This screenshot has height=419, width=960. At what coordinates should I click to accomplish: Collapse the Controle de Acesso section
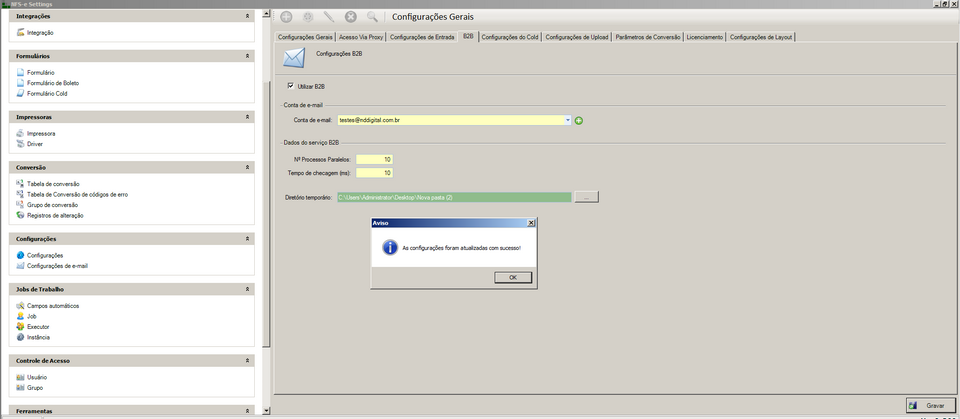pyautogui.click(x=247, y=361)
